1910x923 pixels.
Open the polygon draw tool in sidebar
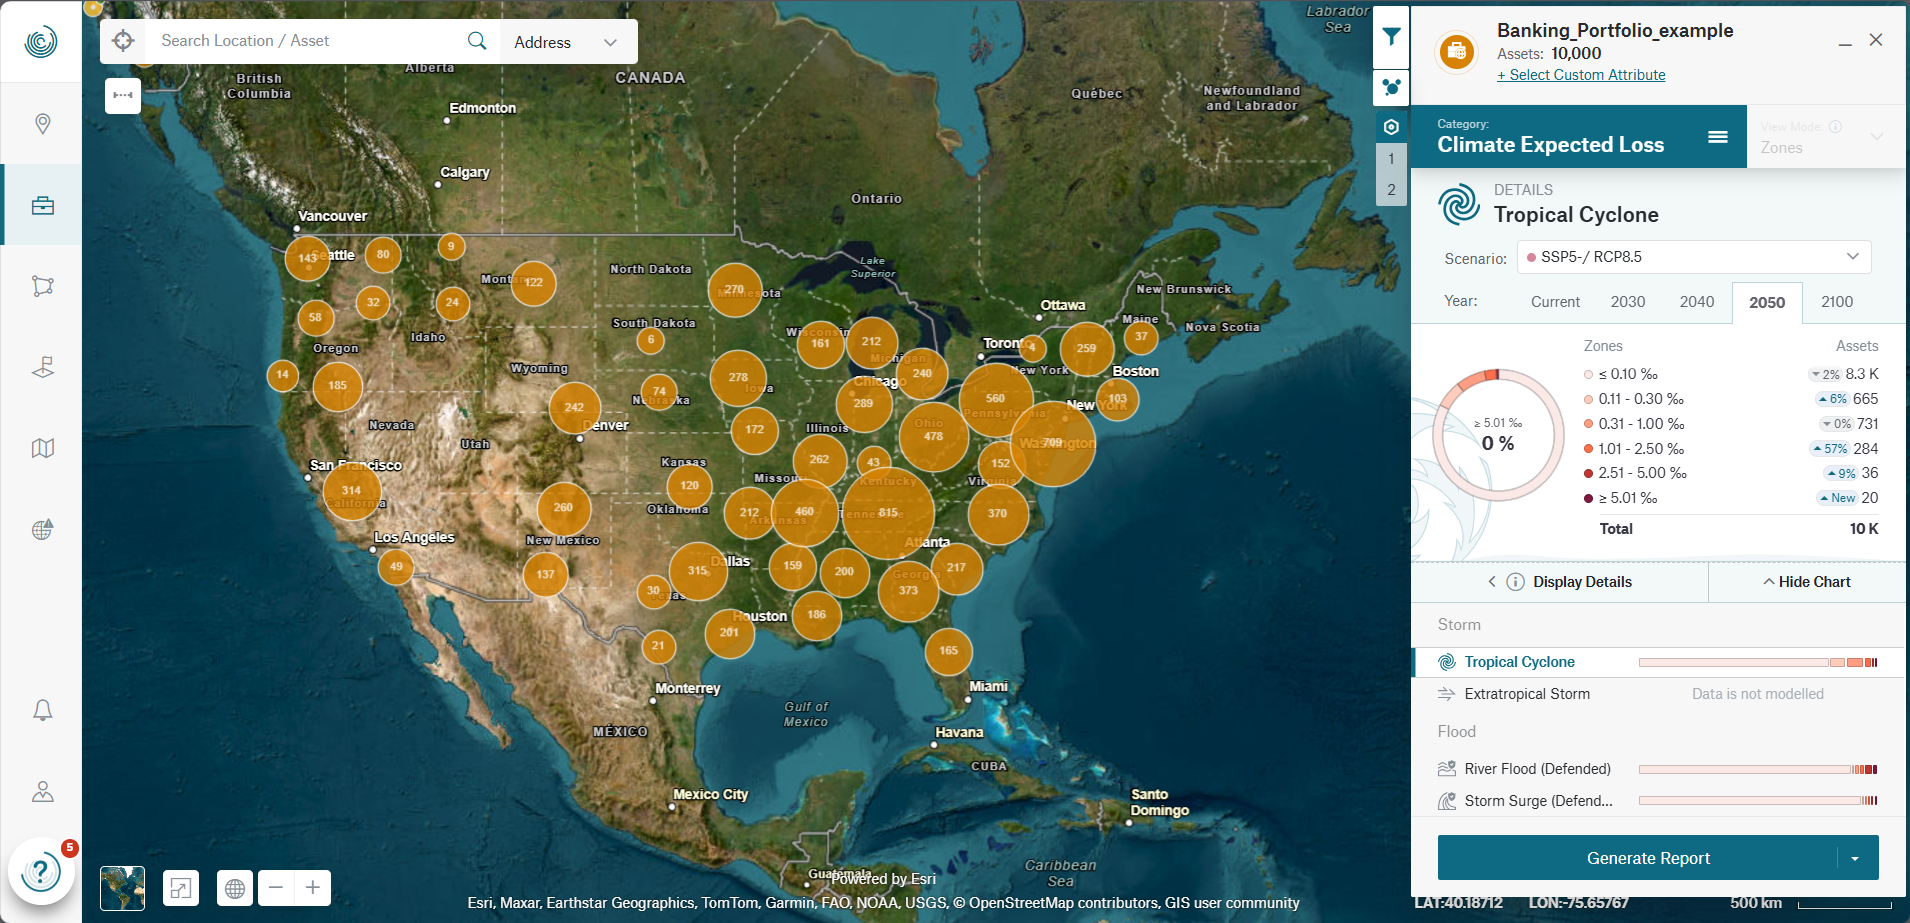point(42,286)
